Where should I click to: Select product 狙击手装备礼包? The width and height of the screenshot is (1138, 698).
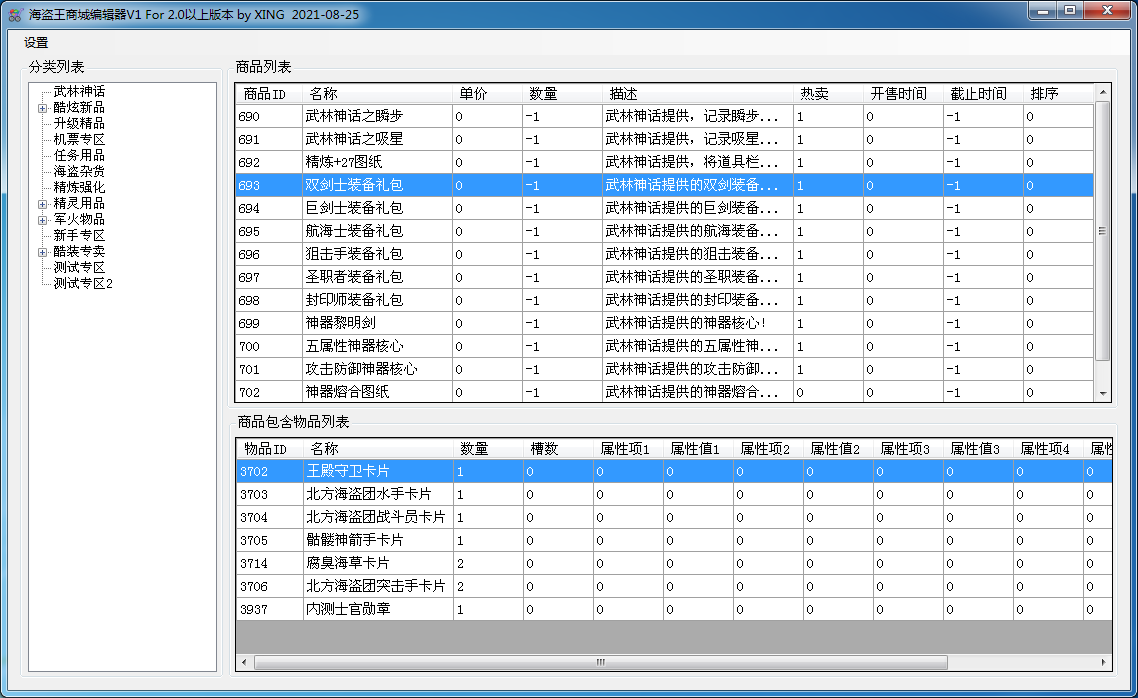tap(665, 255)
